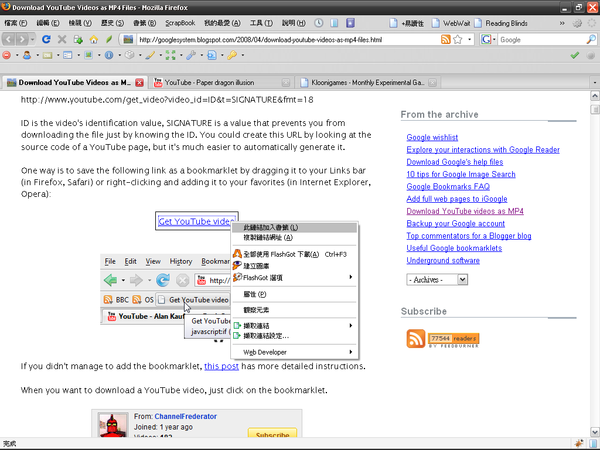Open the ScrapBook menu
The height and width of the screenshot is (450, 600).
click(x=180, y=23)
